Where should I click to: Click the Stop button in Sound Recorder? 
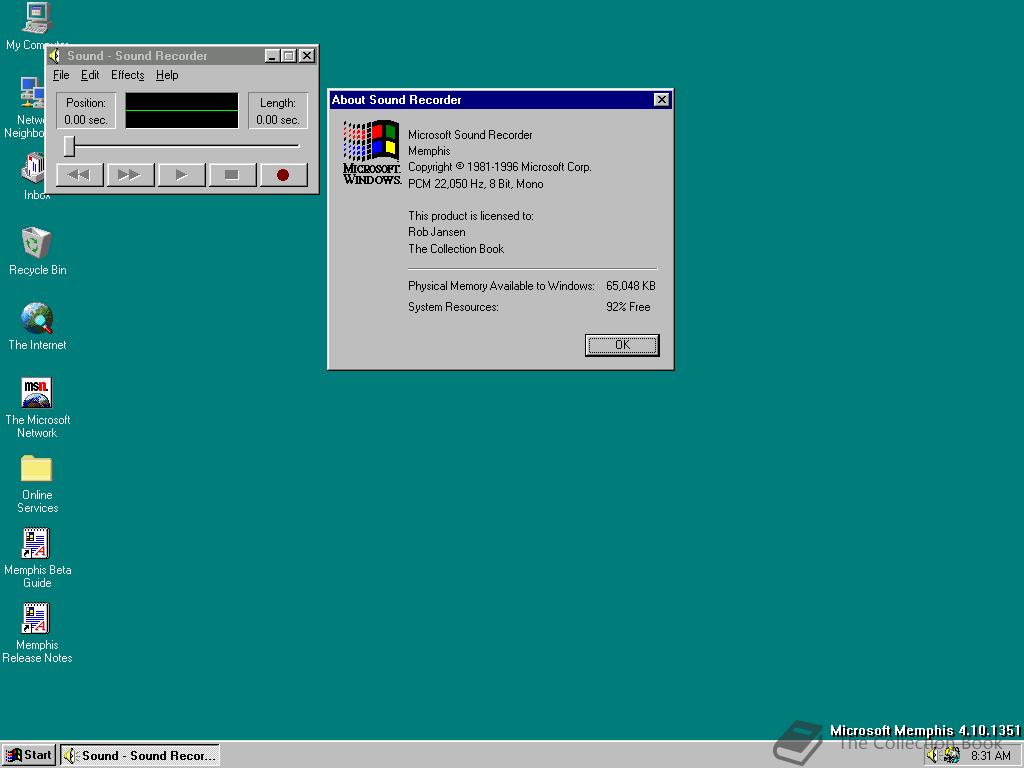click(x=232, y=174)
